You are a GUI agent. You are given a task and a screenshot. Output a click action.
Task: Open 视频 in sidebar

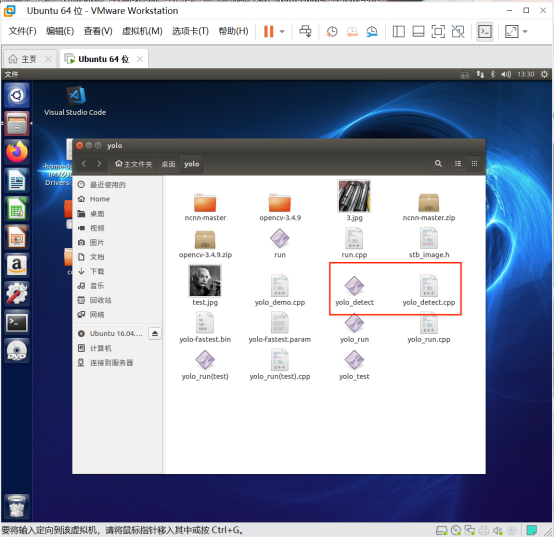[x=117, y=228]
